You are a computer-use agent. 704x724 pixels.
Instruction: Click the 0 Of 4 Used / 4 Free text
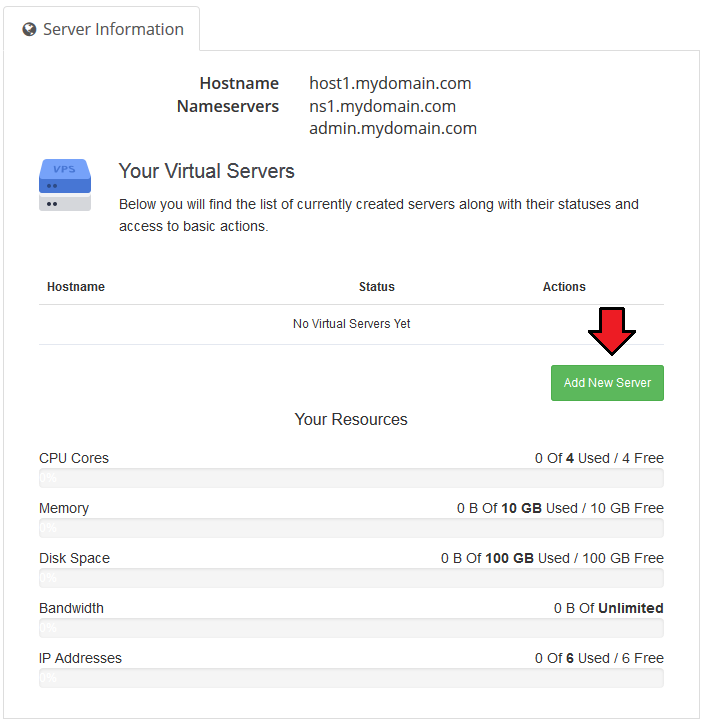[x=599, y=458]
